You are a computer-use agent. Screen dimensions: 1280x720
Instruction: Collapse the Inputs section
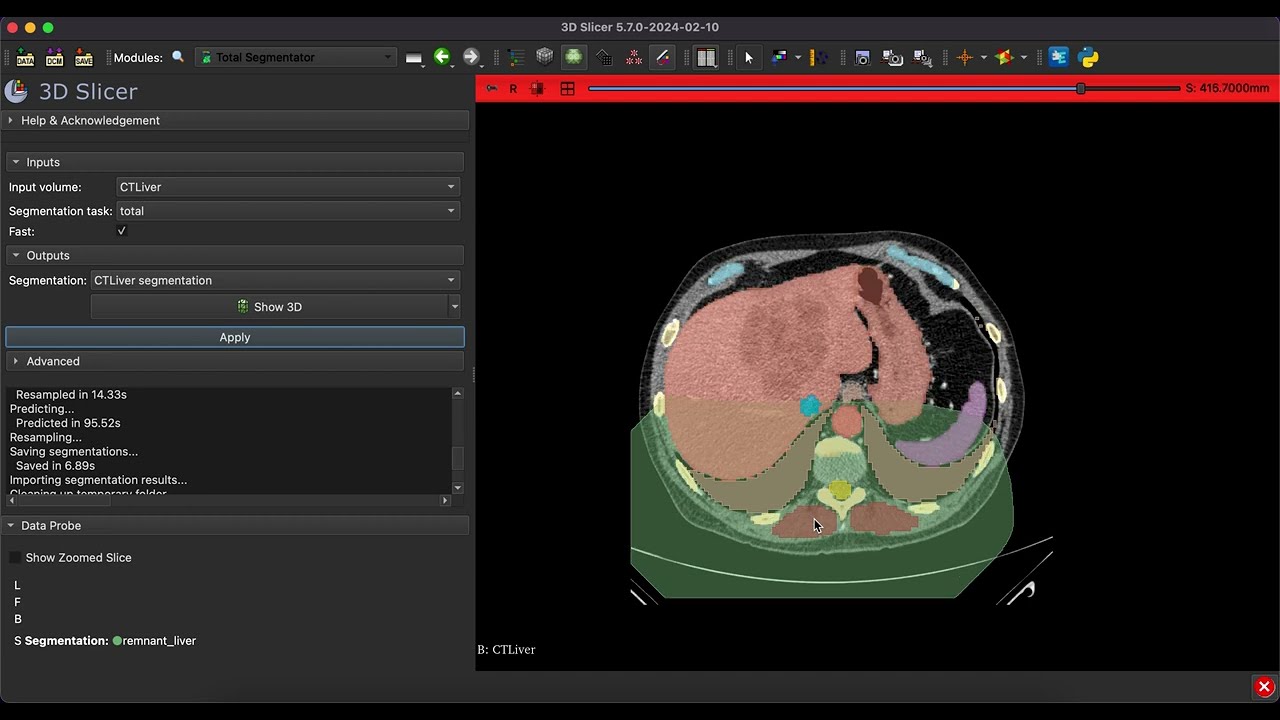[235, 162]
